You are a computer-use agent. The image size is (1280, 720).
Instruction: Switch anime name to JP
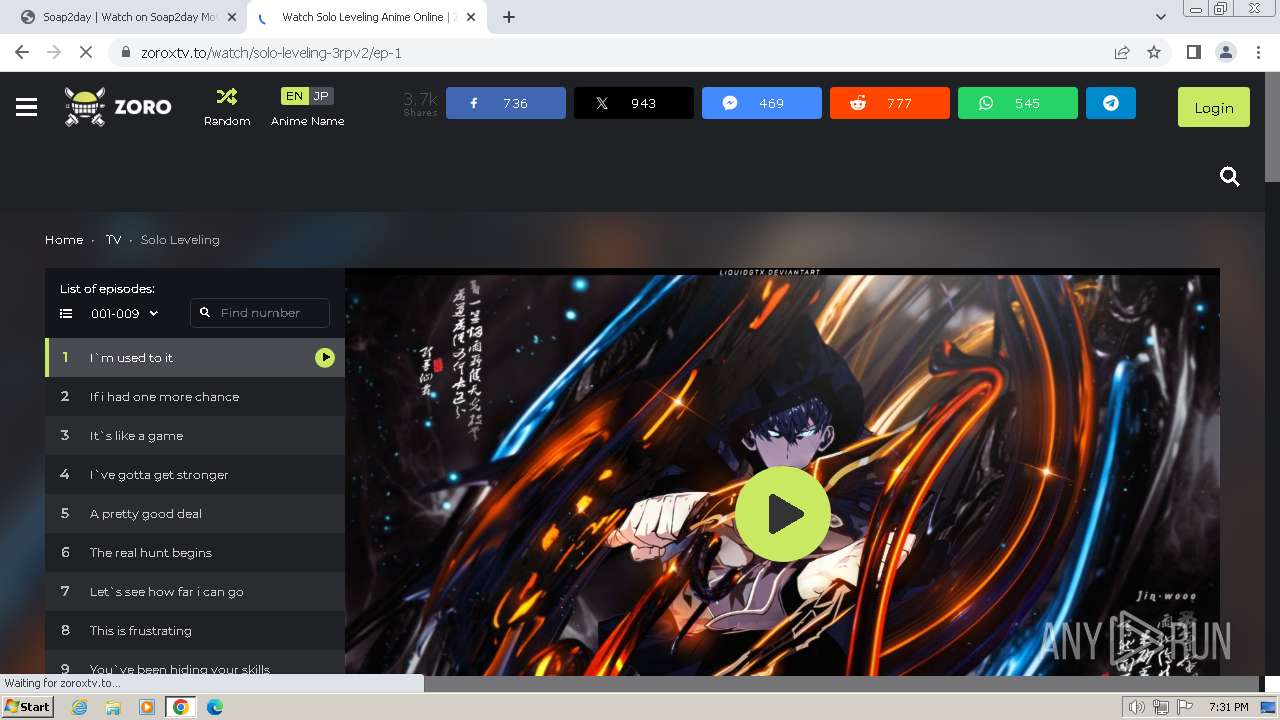321,96
